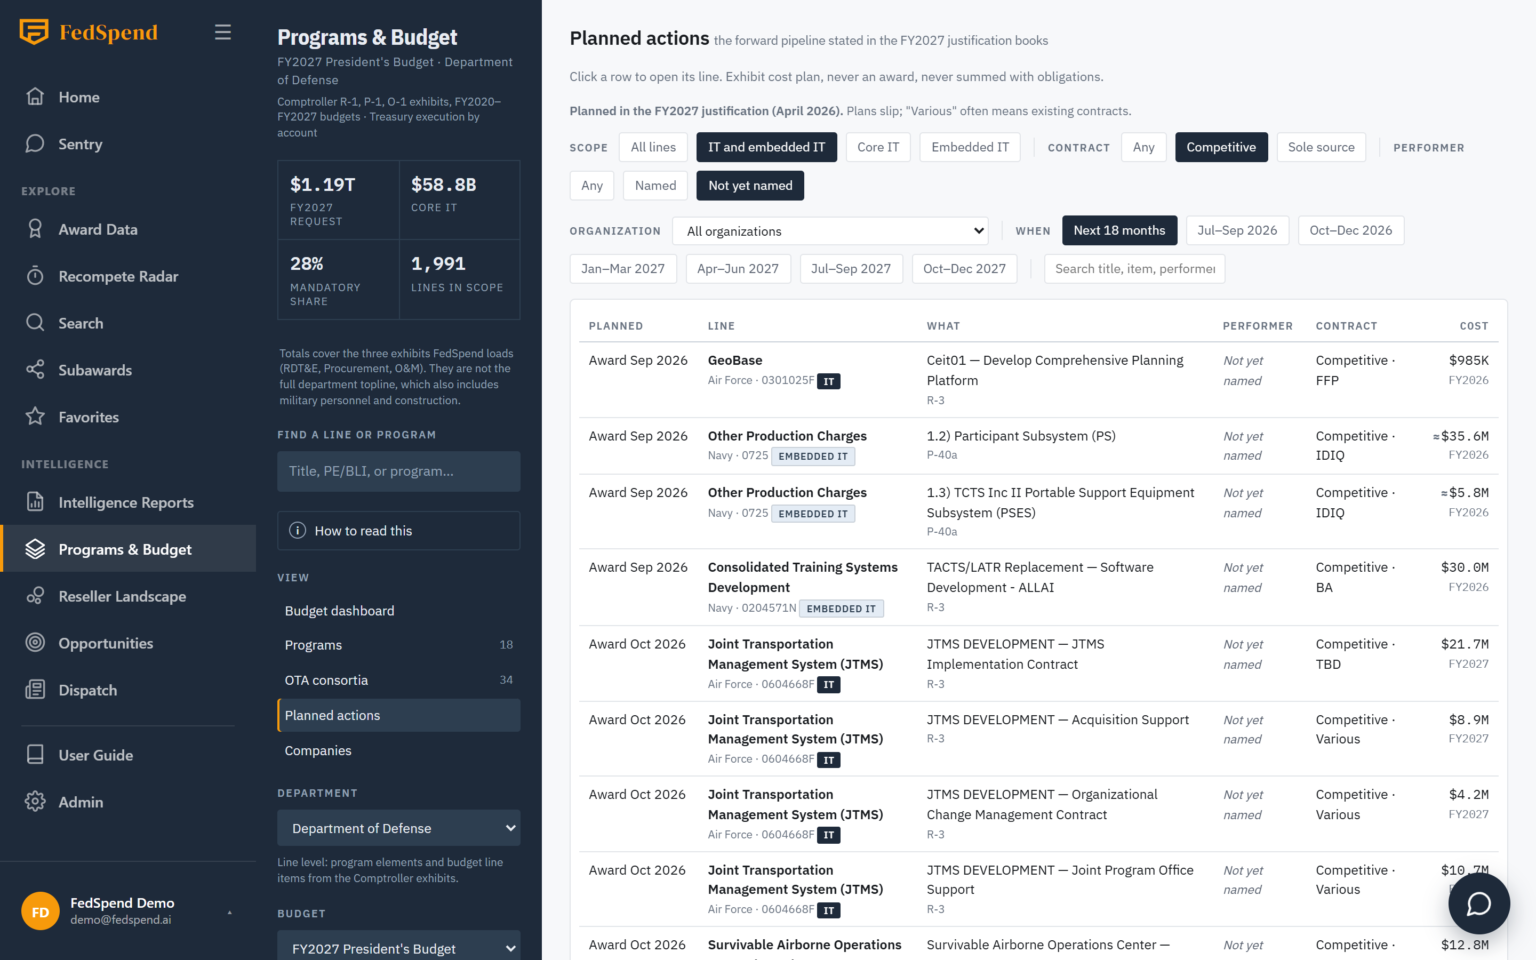The image size is (1536, 960).
Task: Click the FedSpend shield logo
Action: click(34, 32)
